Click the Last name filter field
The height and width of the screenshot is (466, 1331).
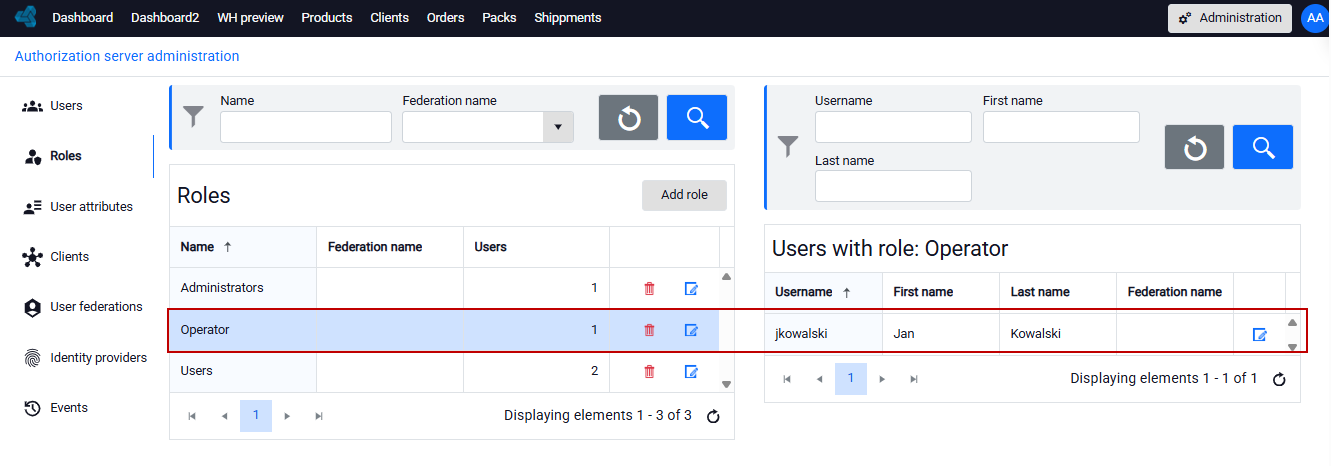tap(893, 186)
